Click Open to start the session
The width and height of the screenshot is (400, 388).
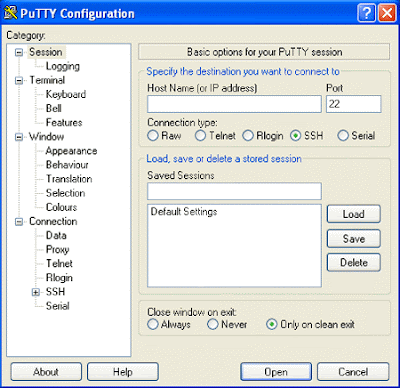tap(276, 372)
